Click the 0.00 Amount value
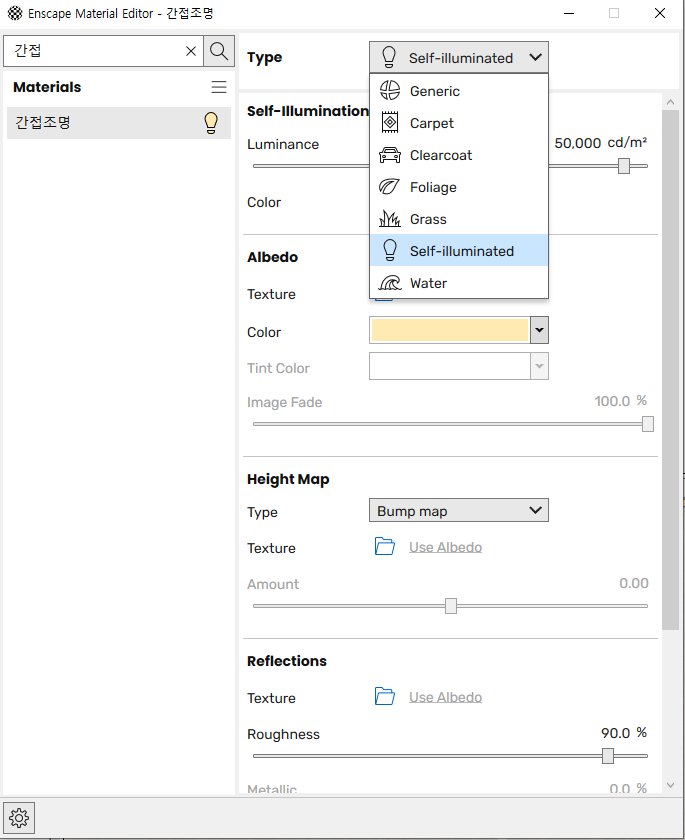The height and width of the screenshot is (840, 685). (x=634, y=583)
